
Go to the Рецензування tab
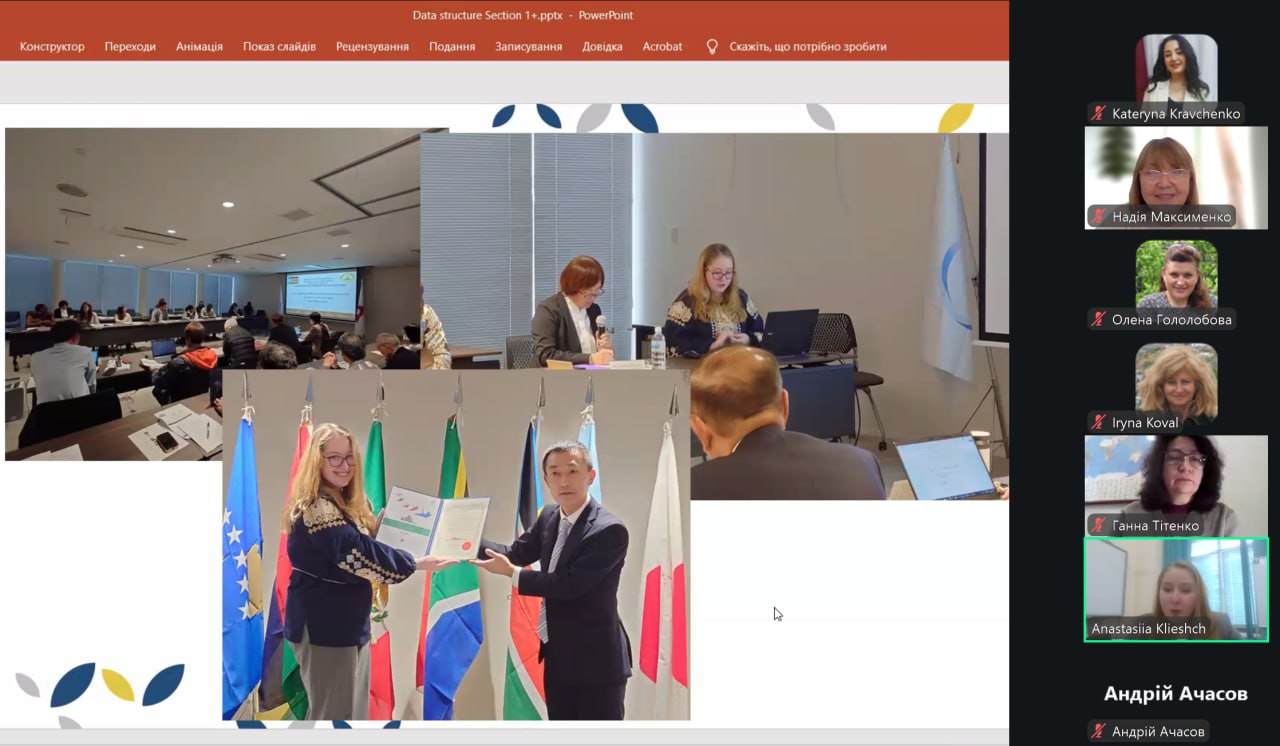(372, 46)
